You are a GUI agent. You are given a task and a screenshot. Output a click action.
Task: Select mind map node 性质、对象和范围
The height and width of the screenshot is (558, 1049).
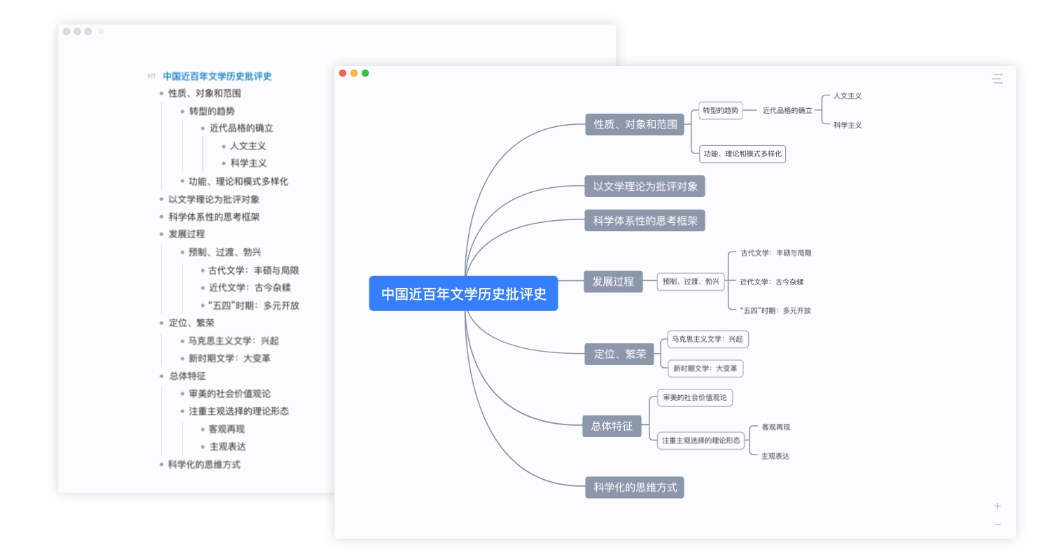point(635,124)
